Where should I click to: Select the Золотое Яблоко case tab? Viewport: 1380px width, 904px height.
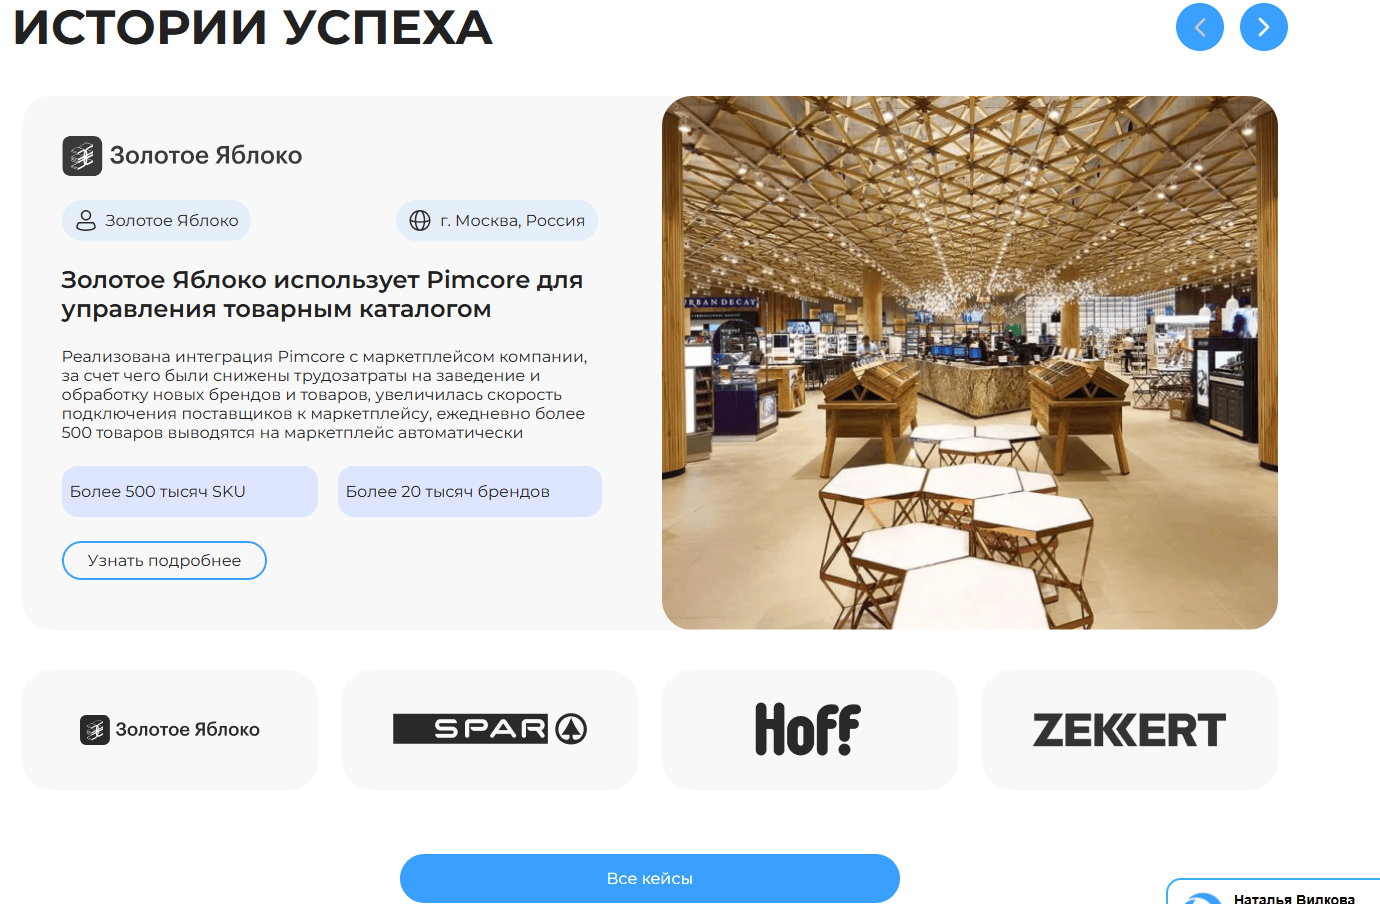(170, 730)
